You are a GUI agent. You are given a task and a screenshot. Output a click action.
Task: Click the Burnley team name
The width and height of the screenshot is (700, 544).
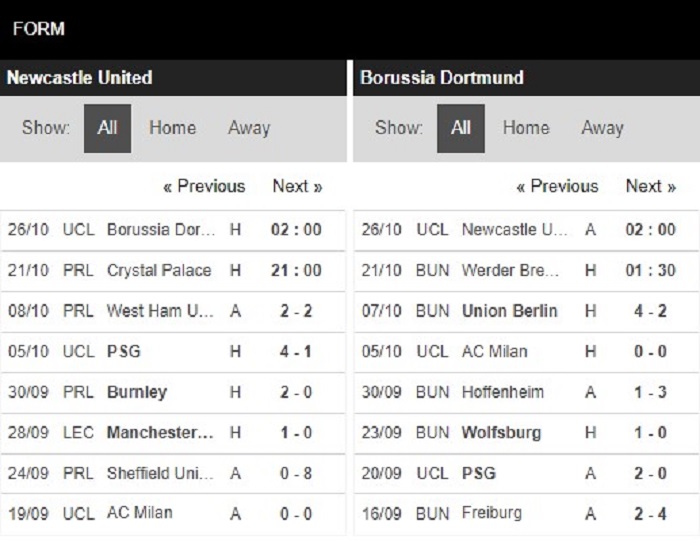[x=137, y=392]
